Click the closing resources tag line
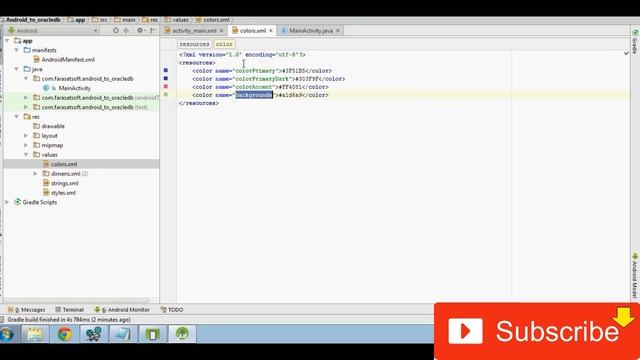640x360 pixels. [199, 103]
